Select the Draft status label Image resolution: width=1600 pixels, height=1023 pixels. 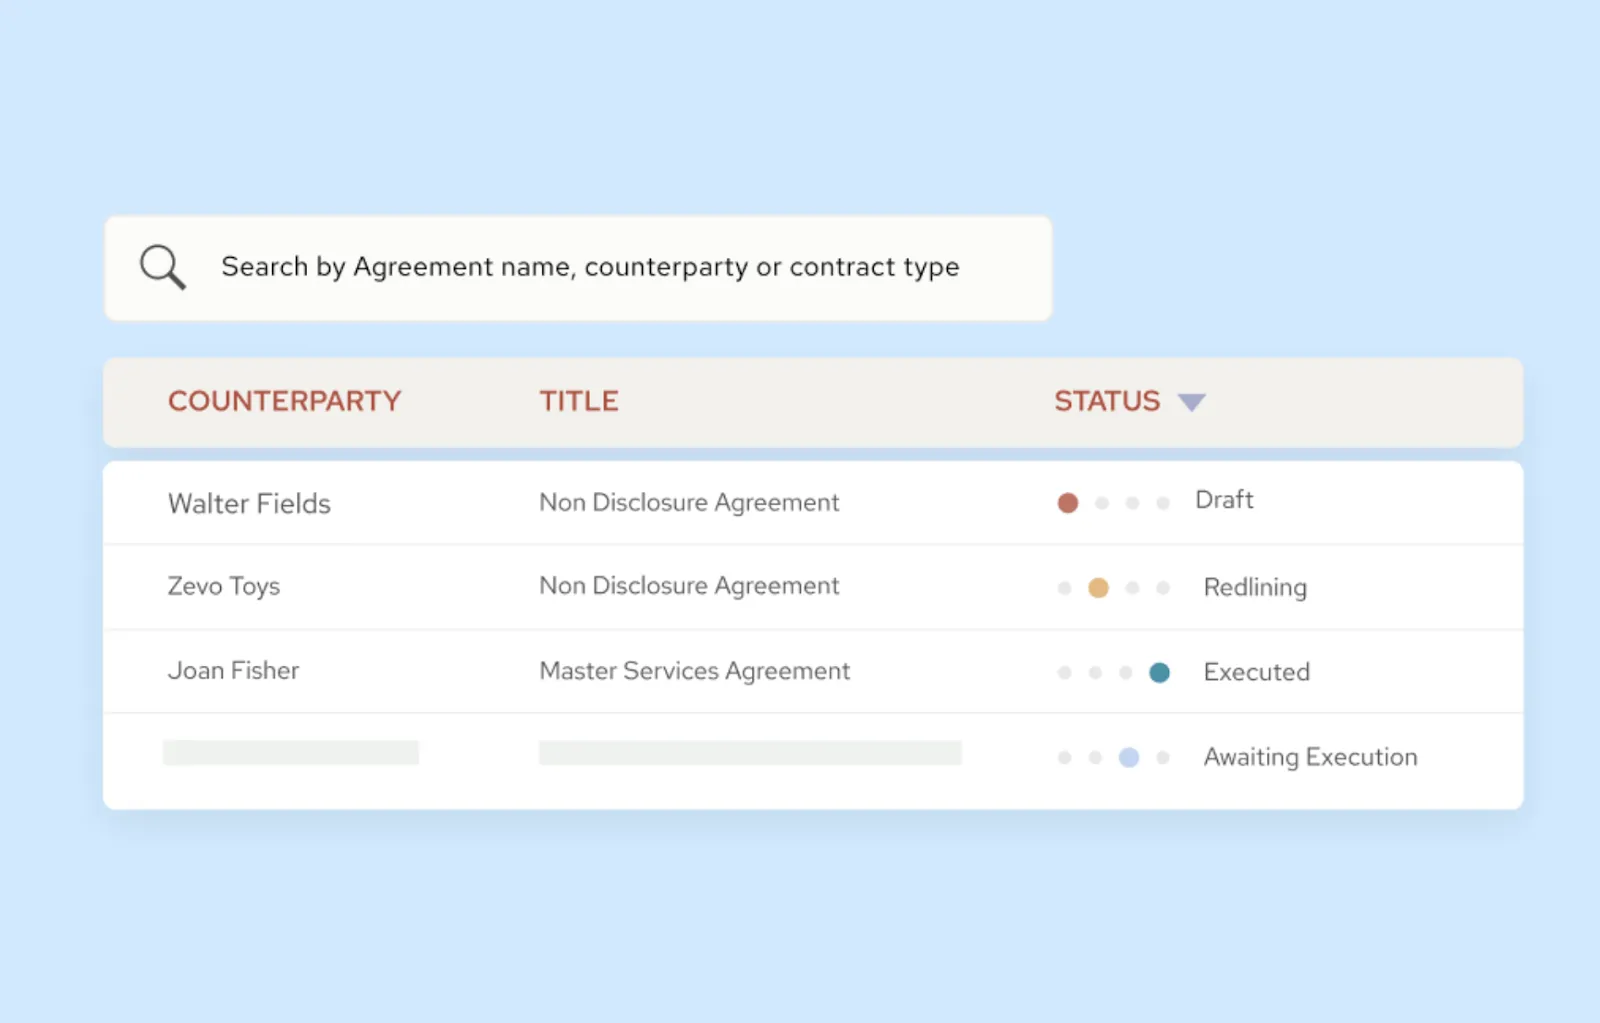coord(1224,500)
